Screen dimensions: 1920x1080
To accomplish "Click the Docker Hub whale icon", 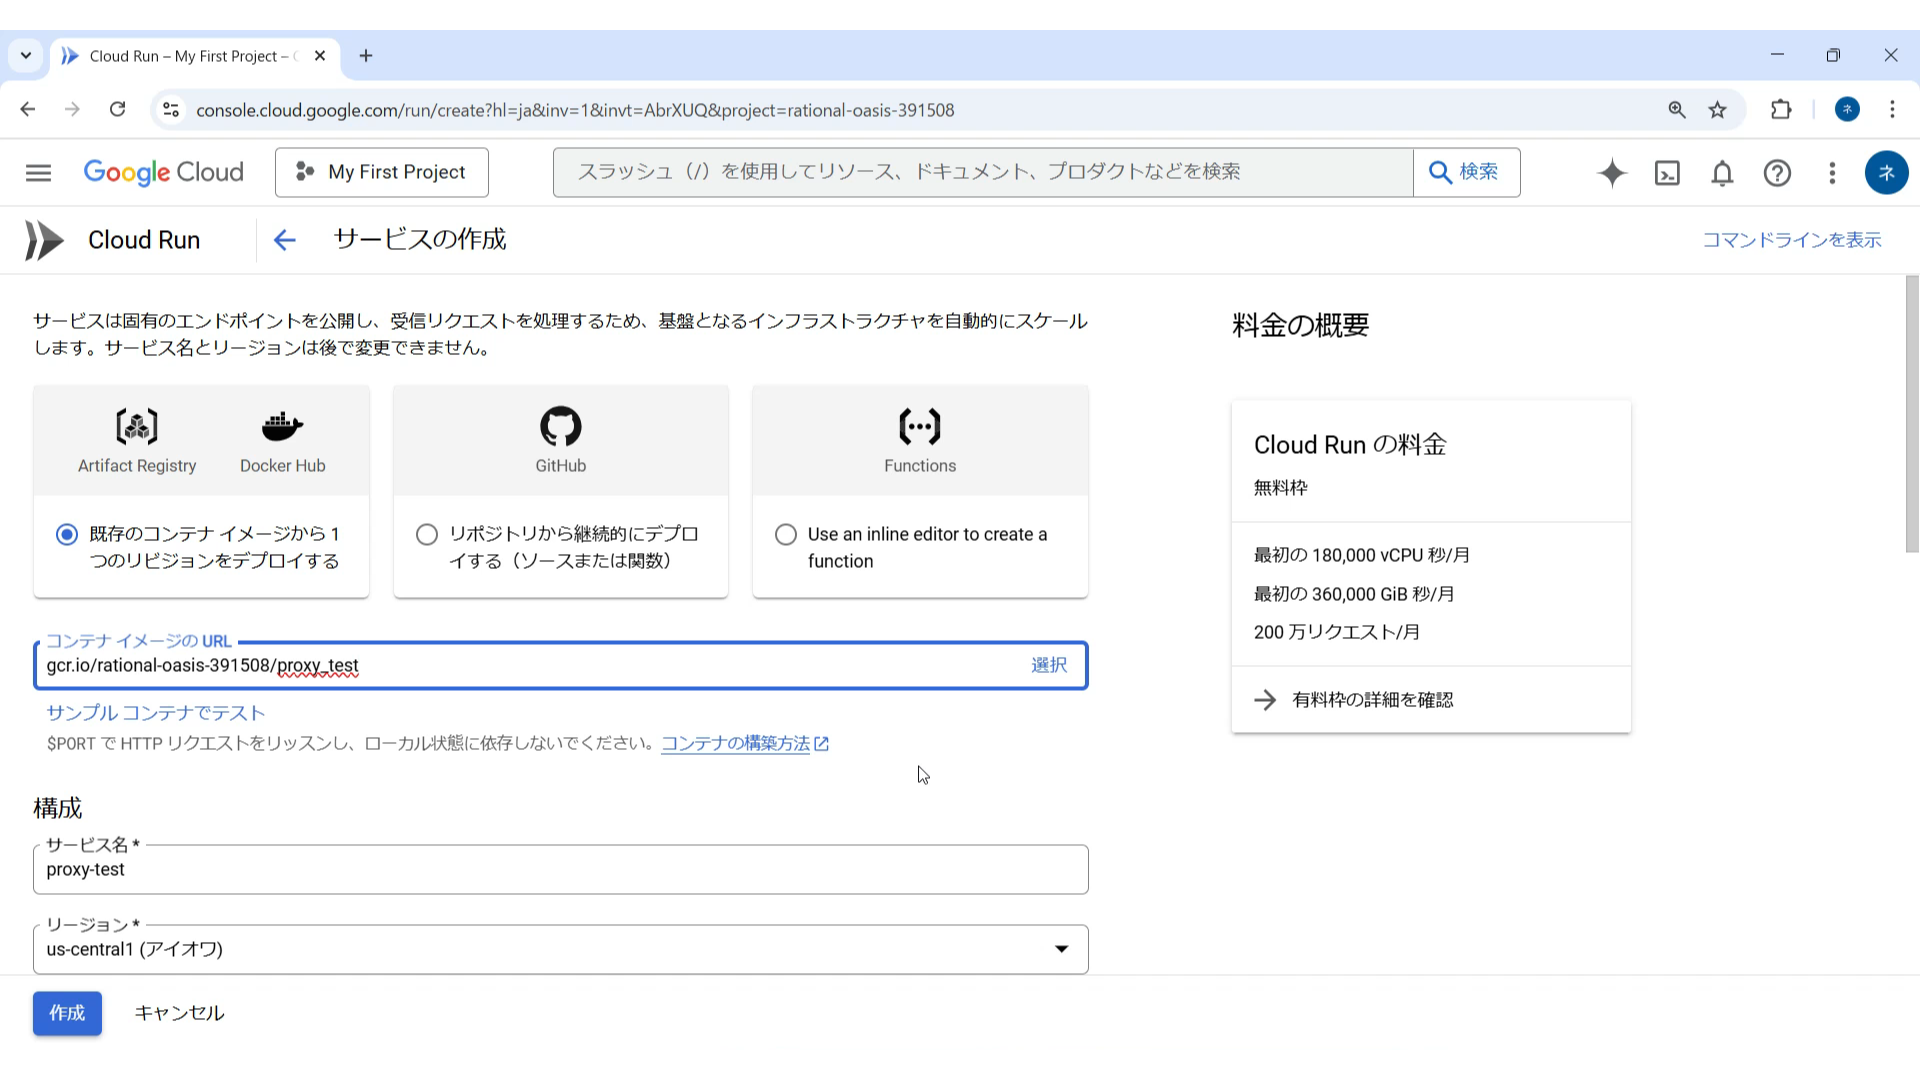I will 282,427.
